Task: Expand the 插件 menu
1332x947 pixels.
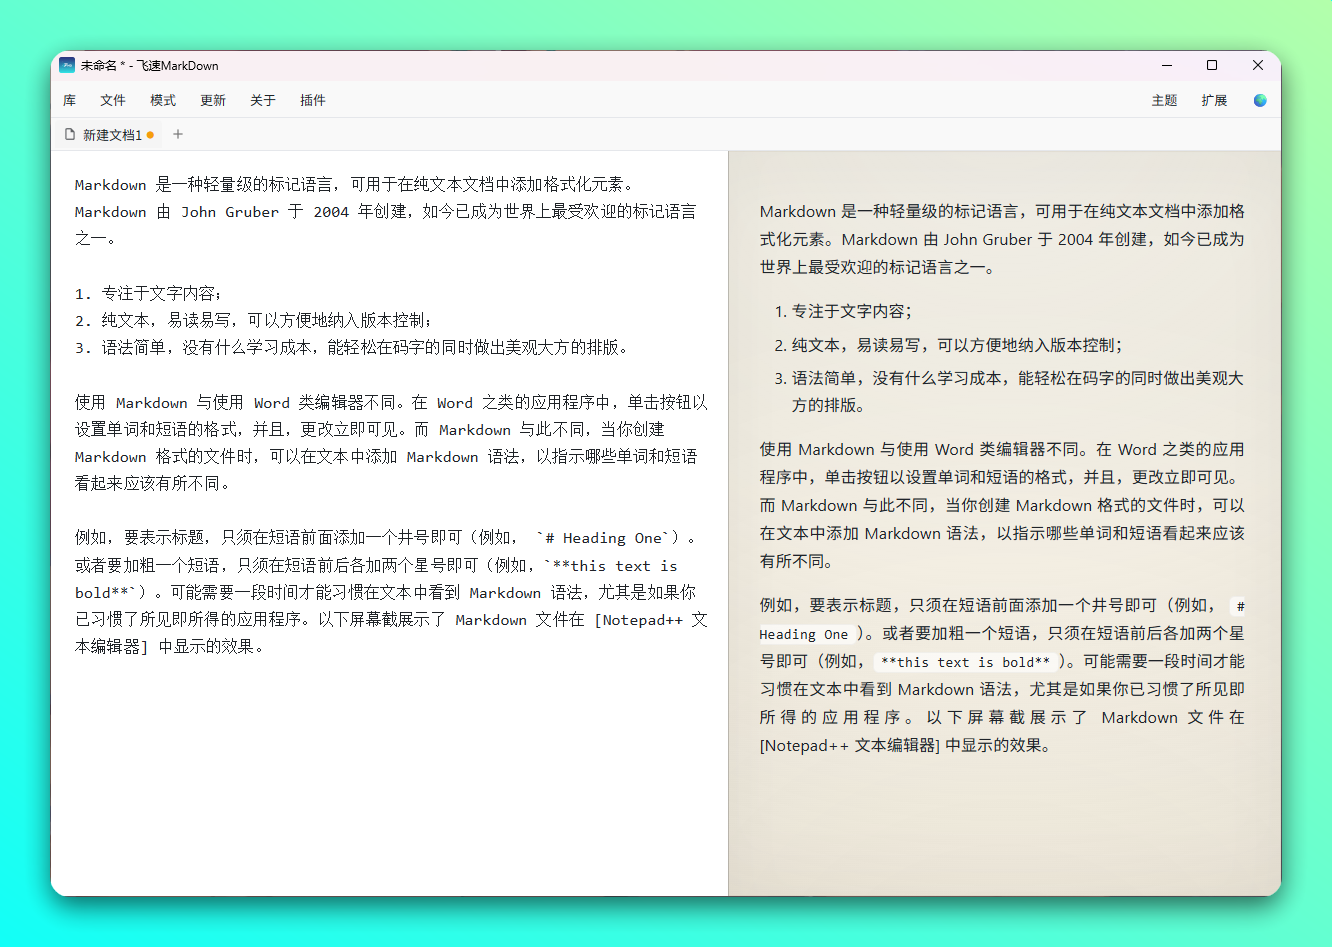Action: tap(313, 100)
